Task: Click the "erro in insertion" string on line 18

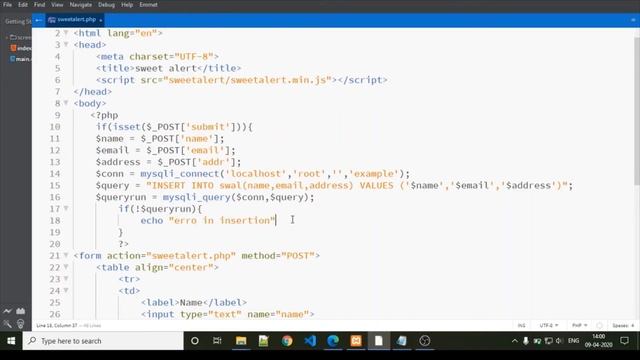Action: click(x=222, y=220)
